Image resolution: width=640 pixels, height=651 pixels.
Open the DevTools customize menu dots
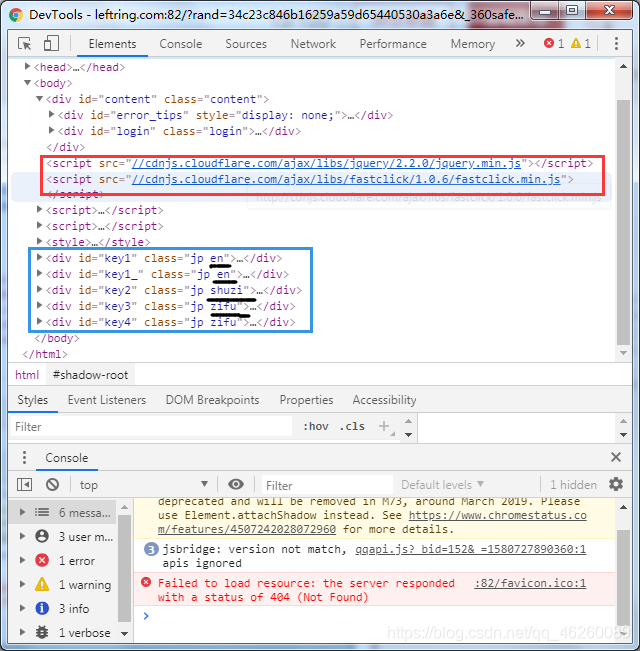pos(616,44)
